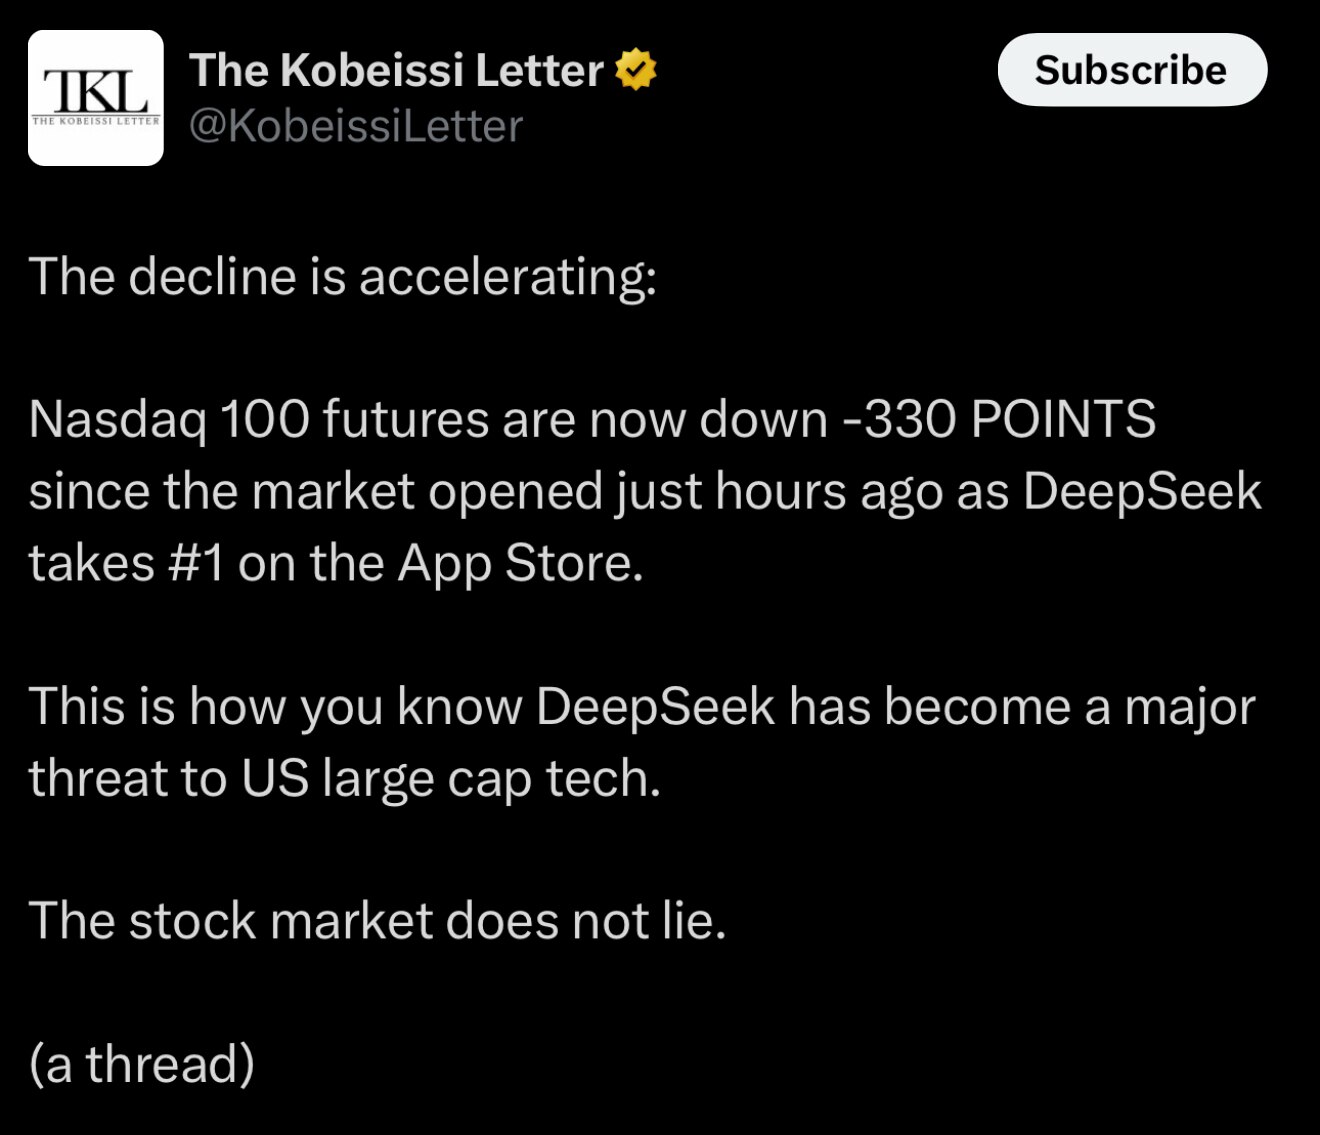This screenshot has height=1135, width=1320.
Task: Click the word "major" in tweet
Action: (x=1189, y=708)
